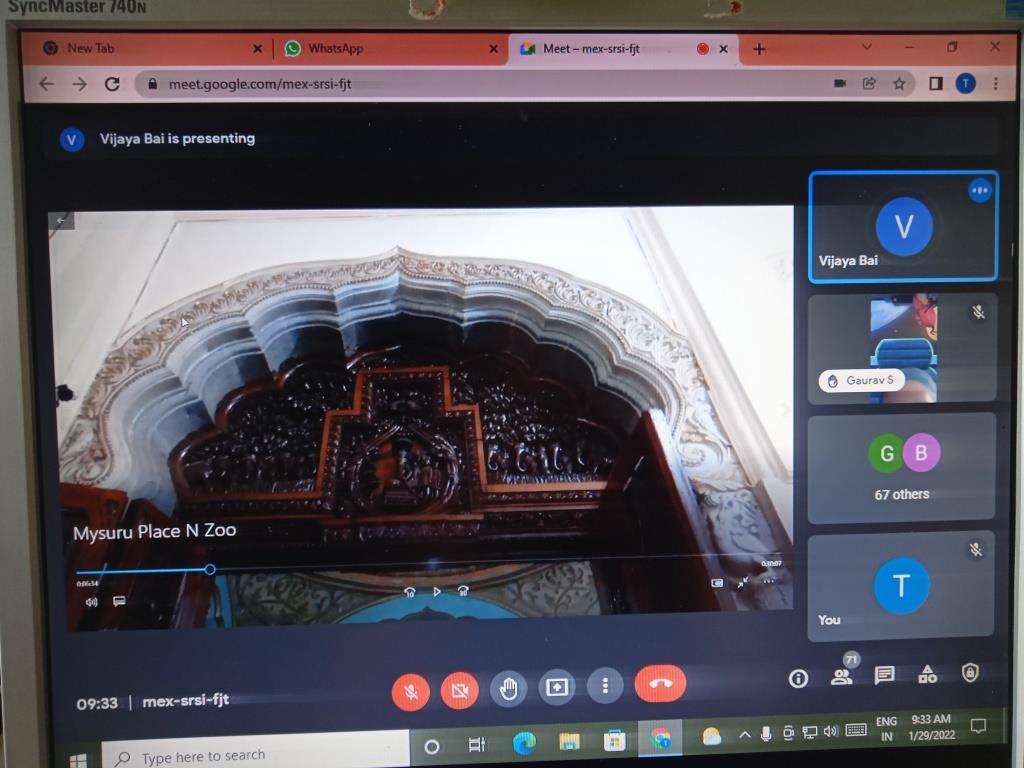Skip forward 30 seconds in video
This screenshot has width=1024, height=768.
click(463, 590)
